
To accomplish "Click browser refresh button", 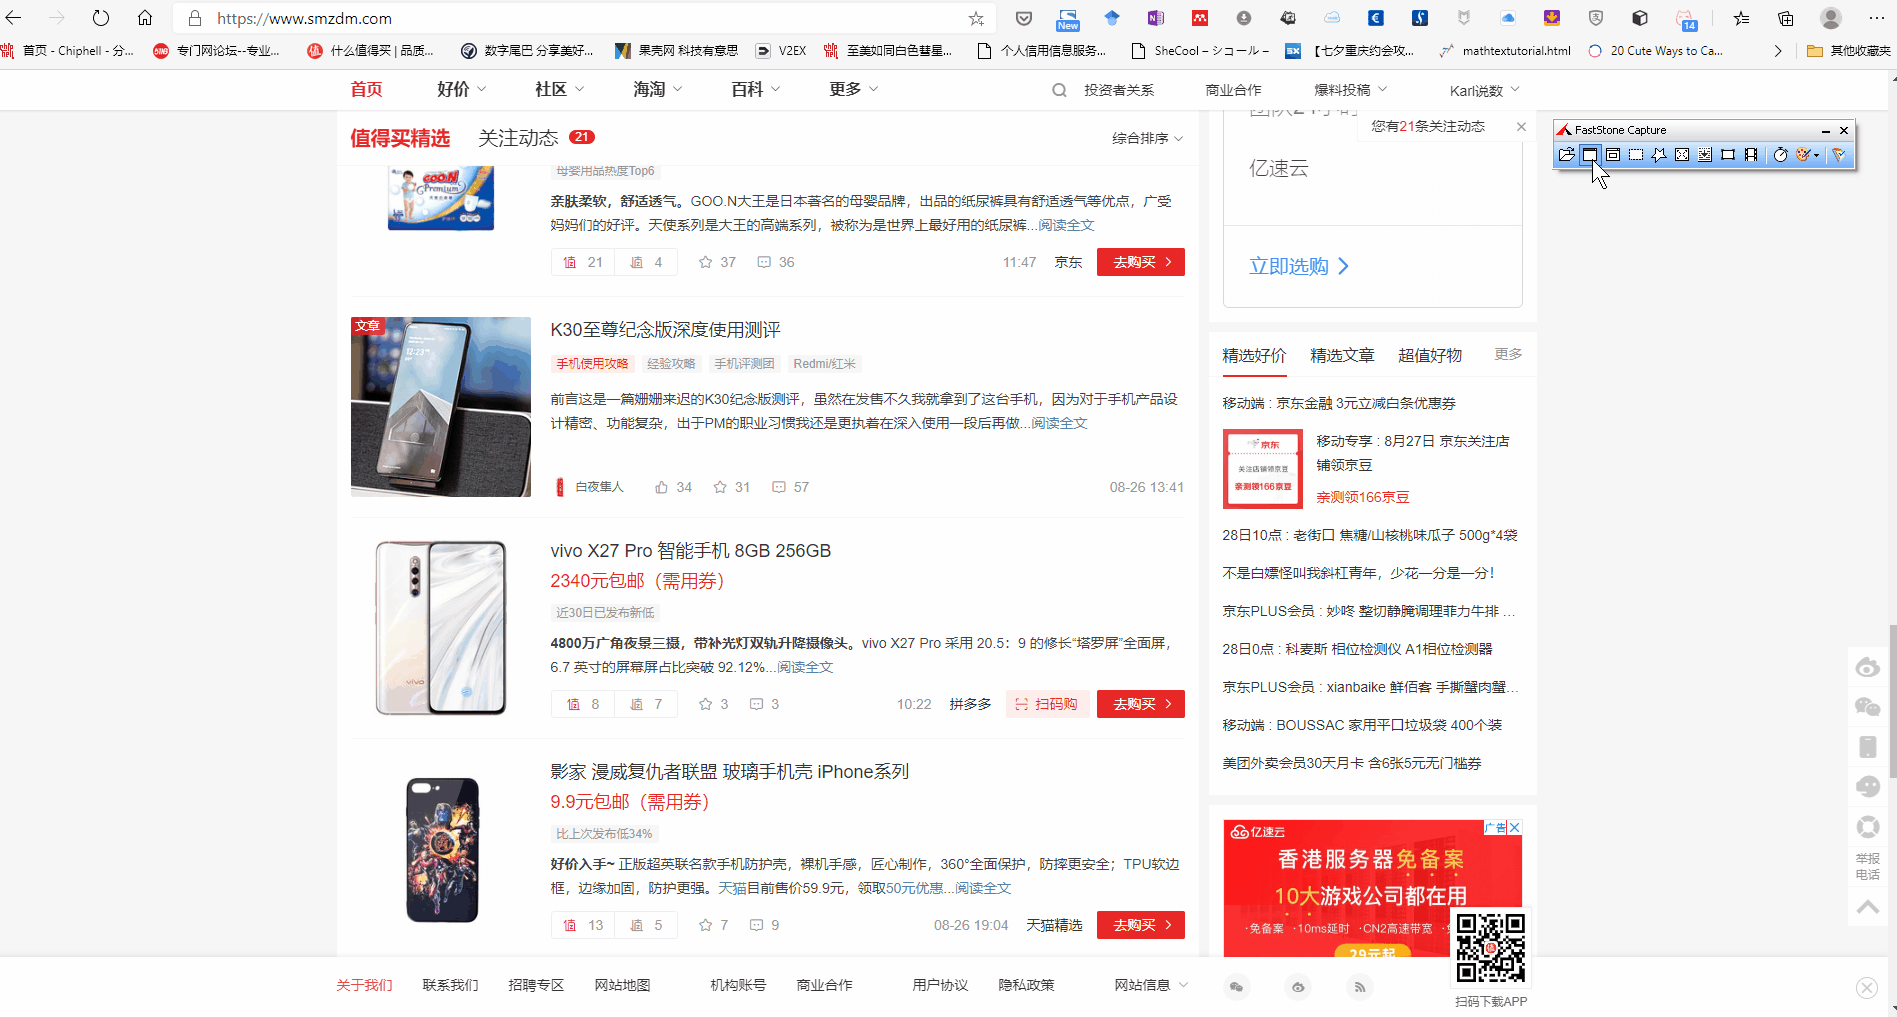I will (x=100, y=18).
